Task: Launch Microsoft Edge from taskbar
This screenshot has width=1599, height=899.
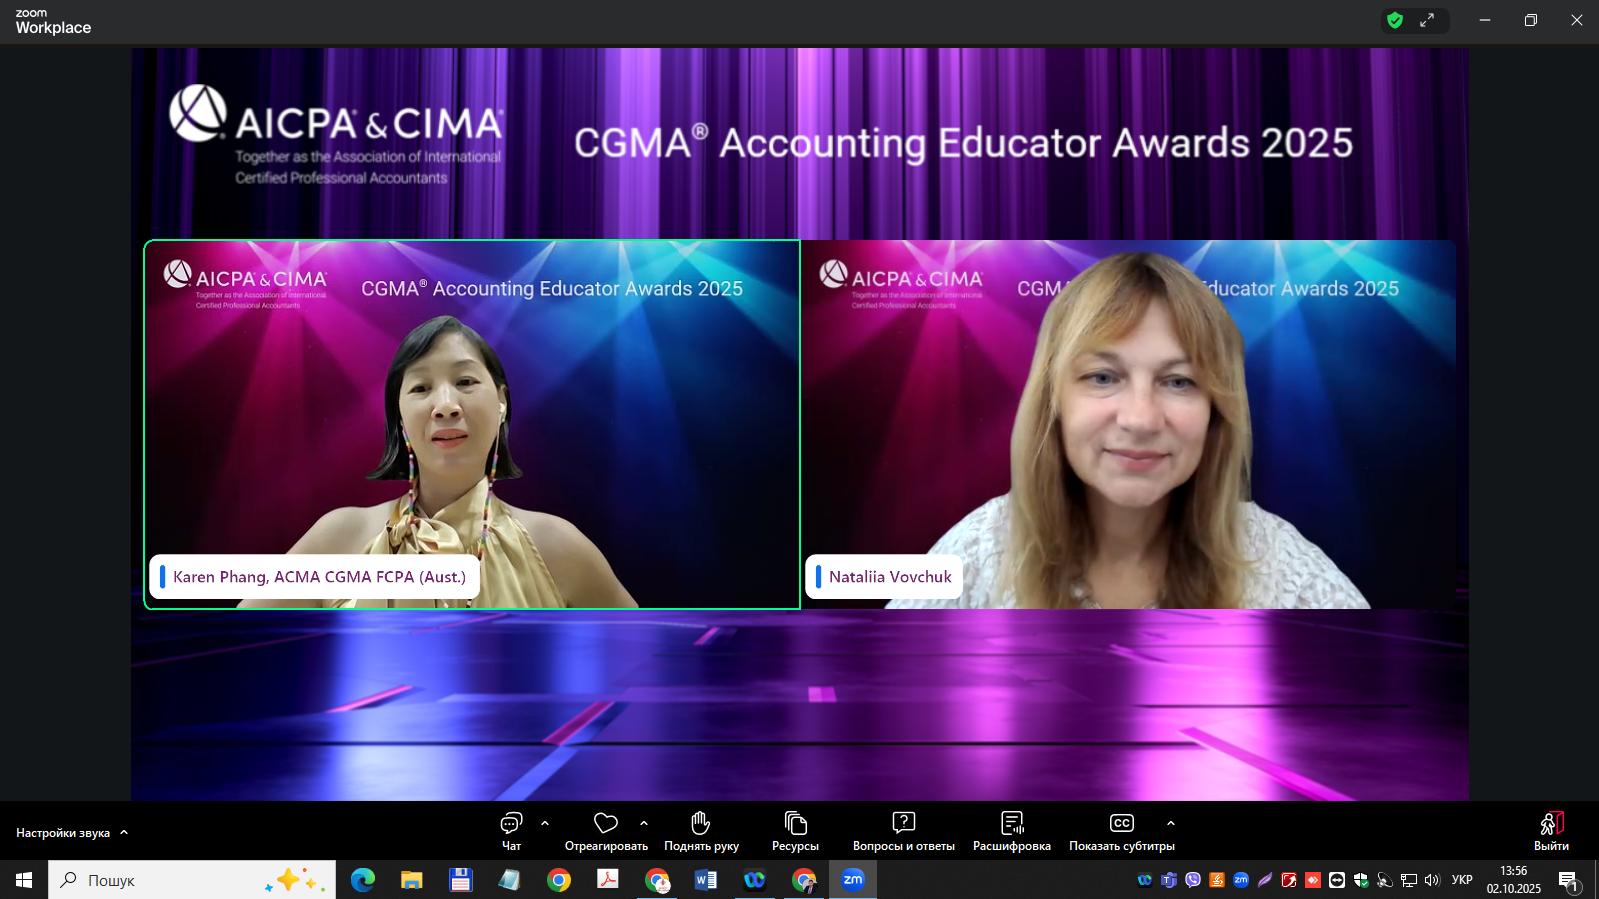Action: (362, 880)
